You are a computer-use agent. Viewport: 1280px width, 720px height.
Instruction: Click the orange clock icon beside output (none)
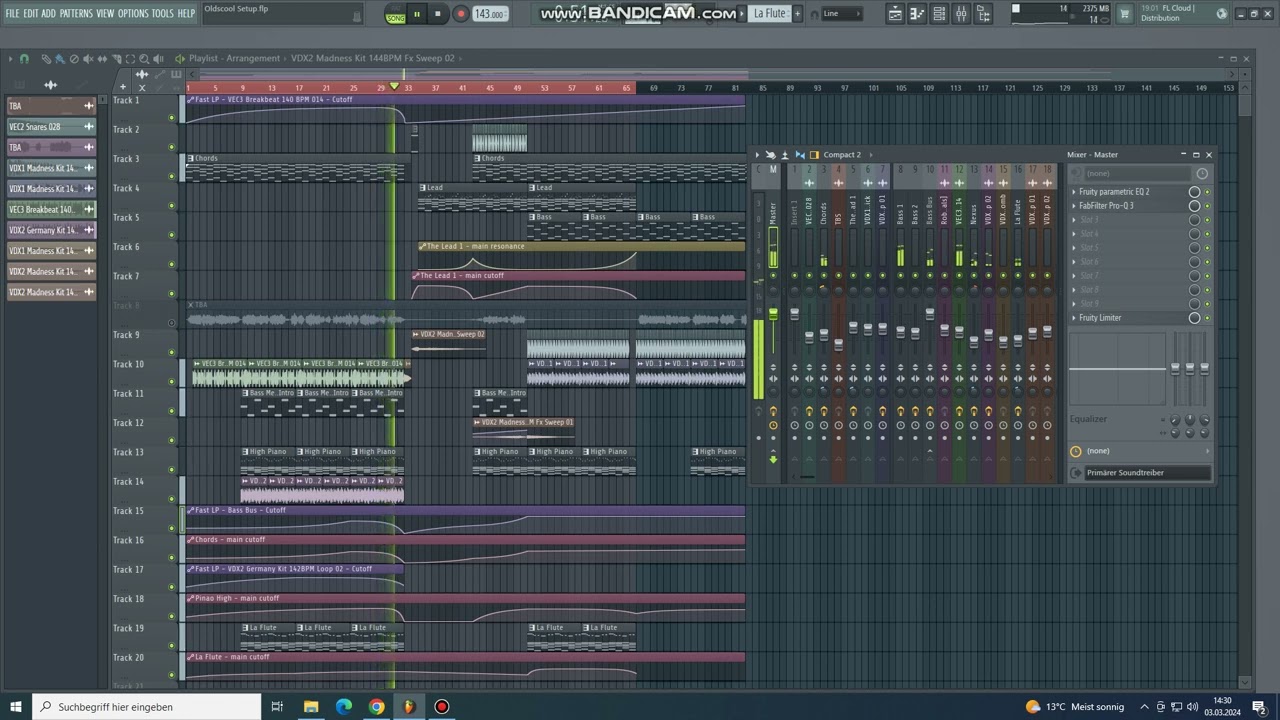[1075, 451]
